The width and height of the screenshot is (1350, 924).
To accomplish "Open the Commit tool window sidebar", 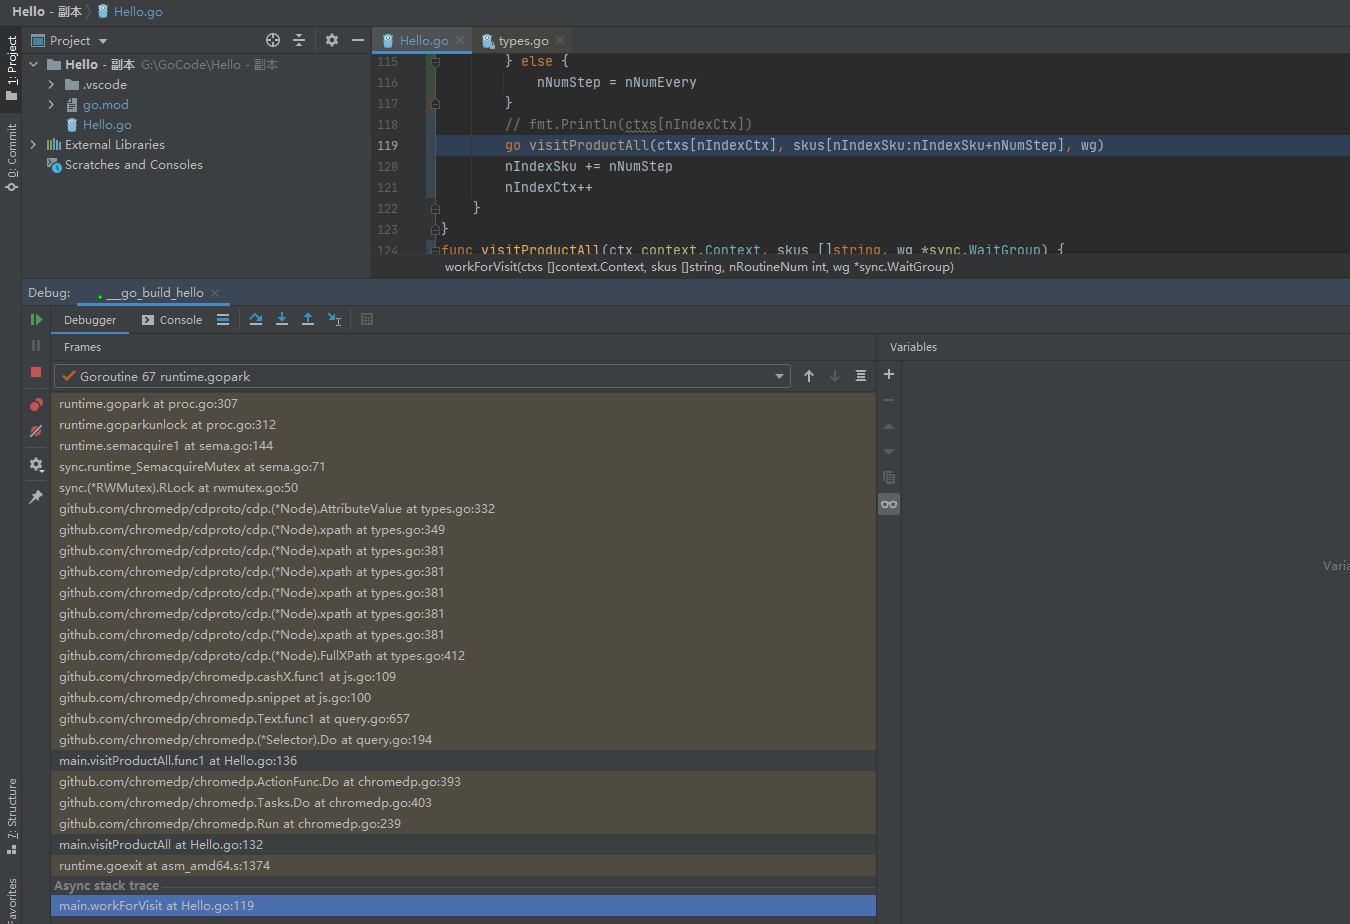I will tap(12, 157).
